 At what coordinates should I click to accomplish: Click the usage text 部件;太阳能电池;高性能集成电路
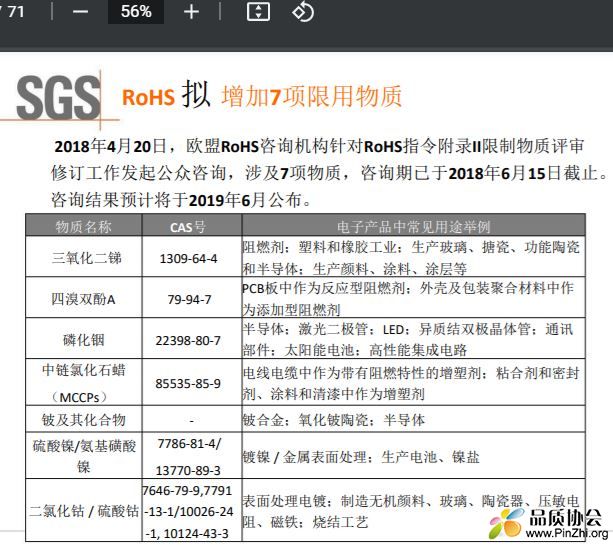[355, 350]
